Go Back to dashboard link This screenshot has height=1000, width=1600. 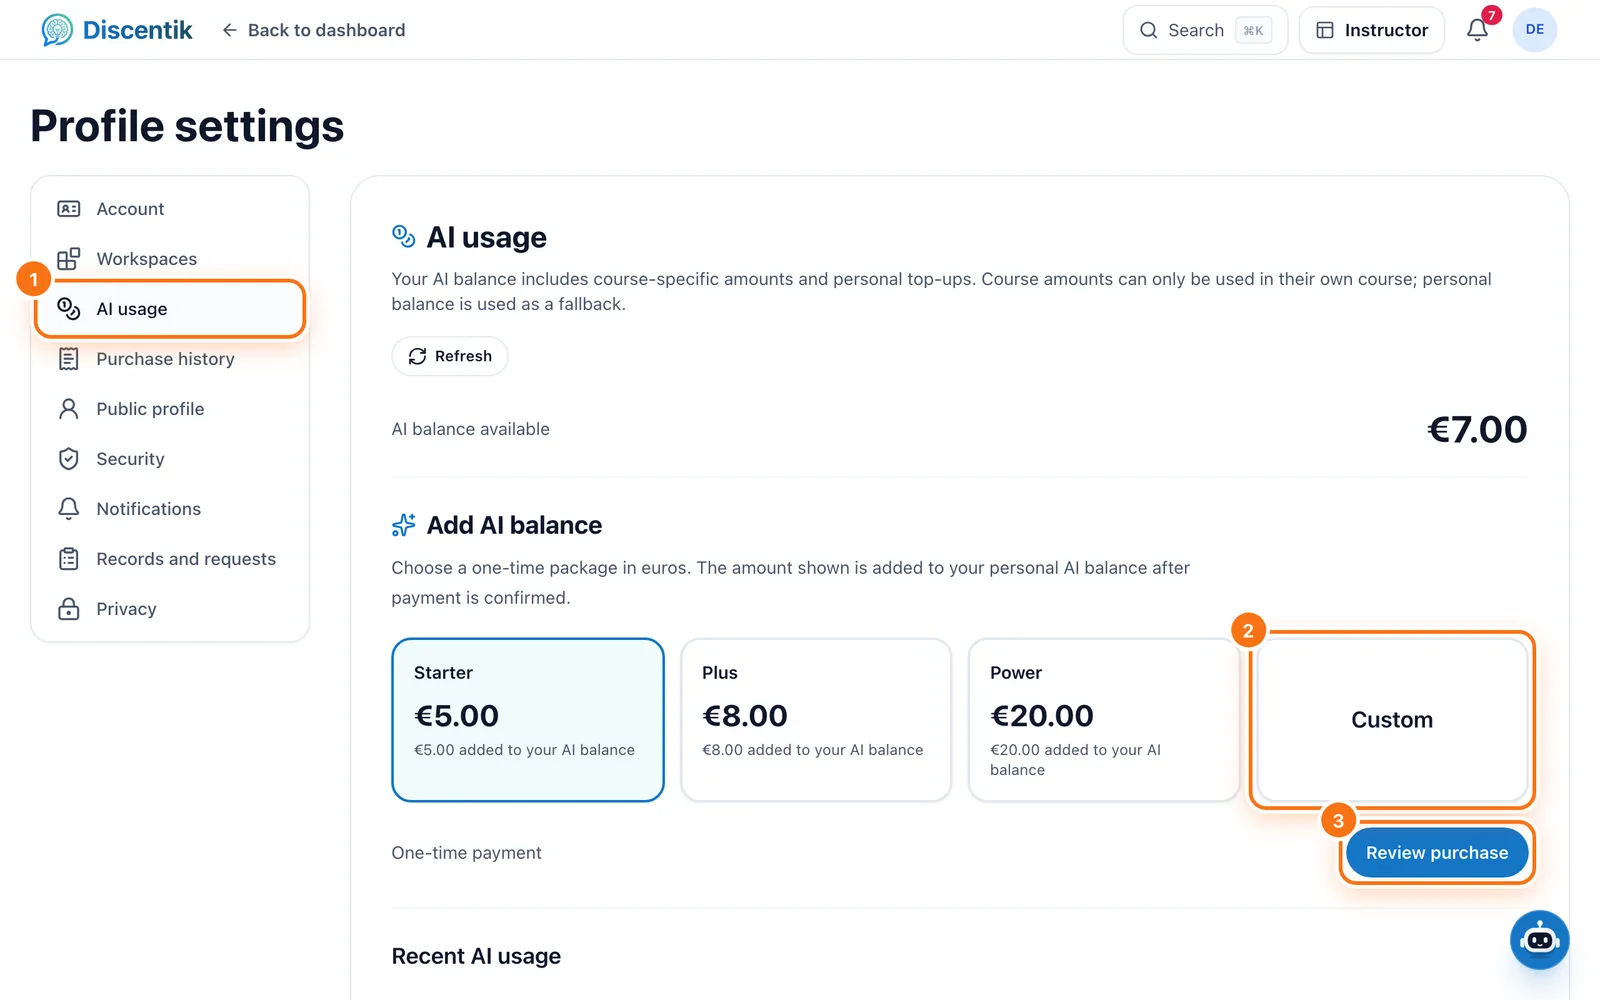[314, 30]
